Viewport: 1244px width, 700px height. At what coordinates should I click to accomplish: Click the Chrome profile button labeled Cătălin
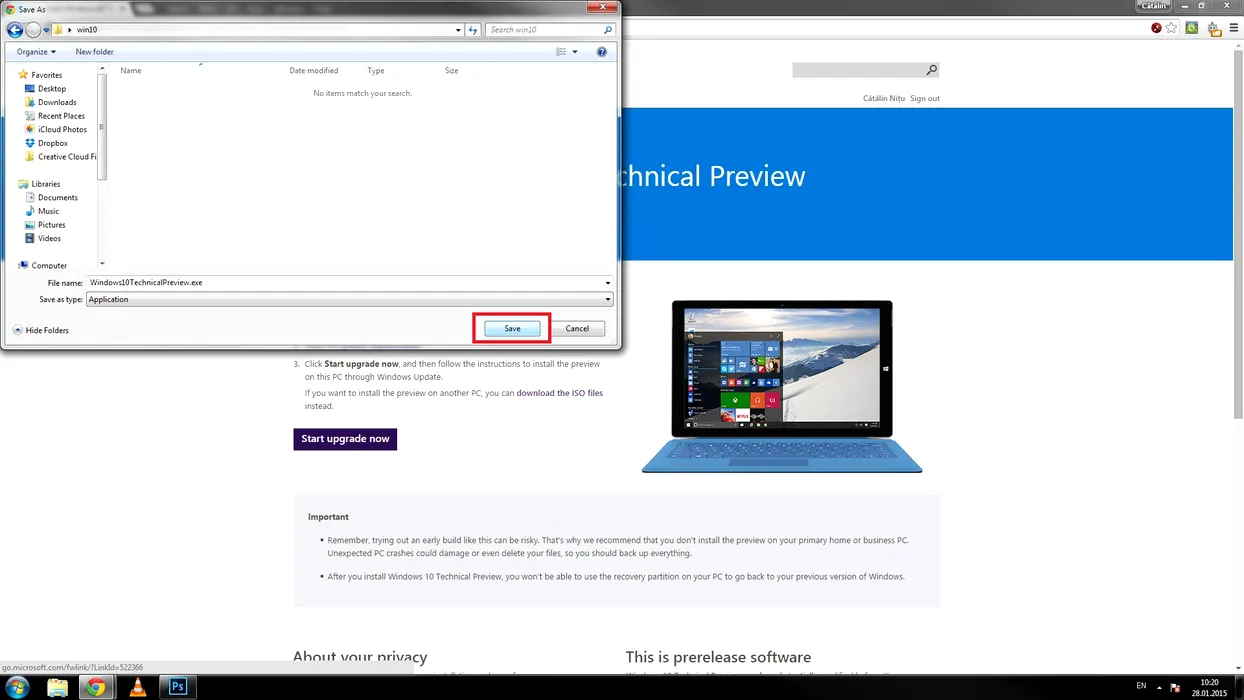click(1154, 6)
